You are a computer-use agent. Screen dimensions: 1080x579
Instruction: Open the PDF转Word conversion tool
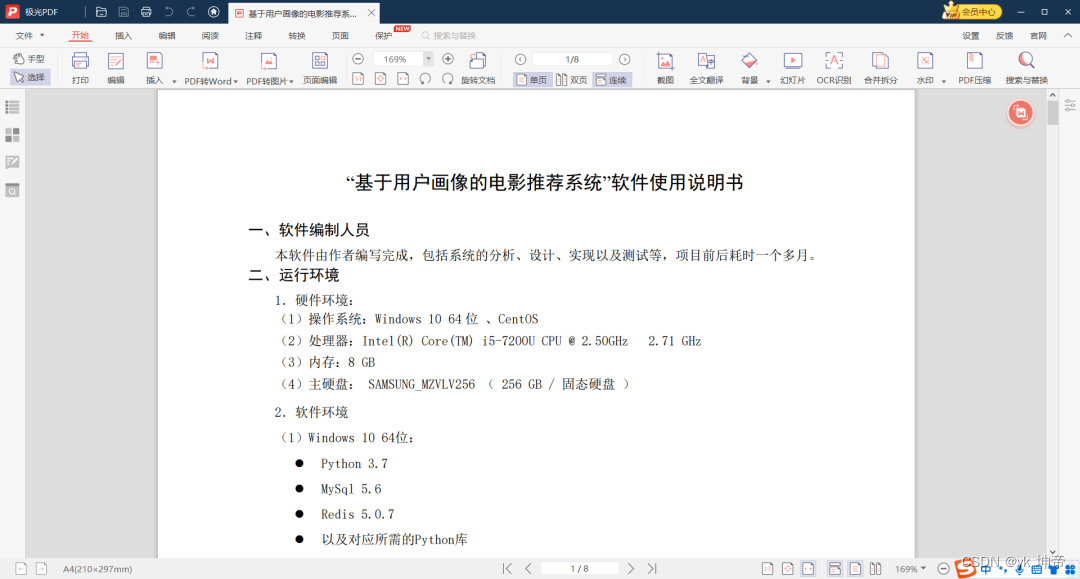(x=211, y=68)
